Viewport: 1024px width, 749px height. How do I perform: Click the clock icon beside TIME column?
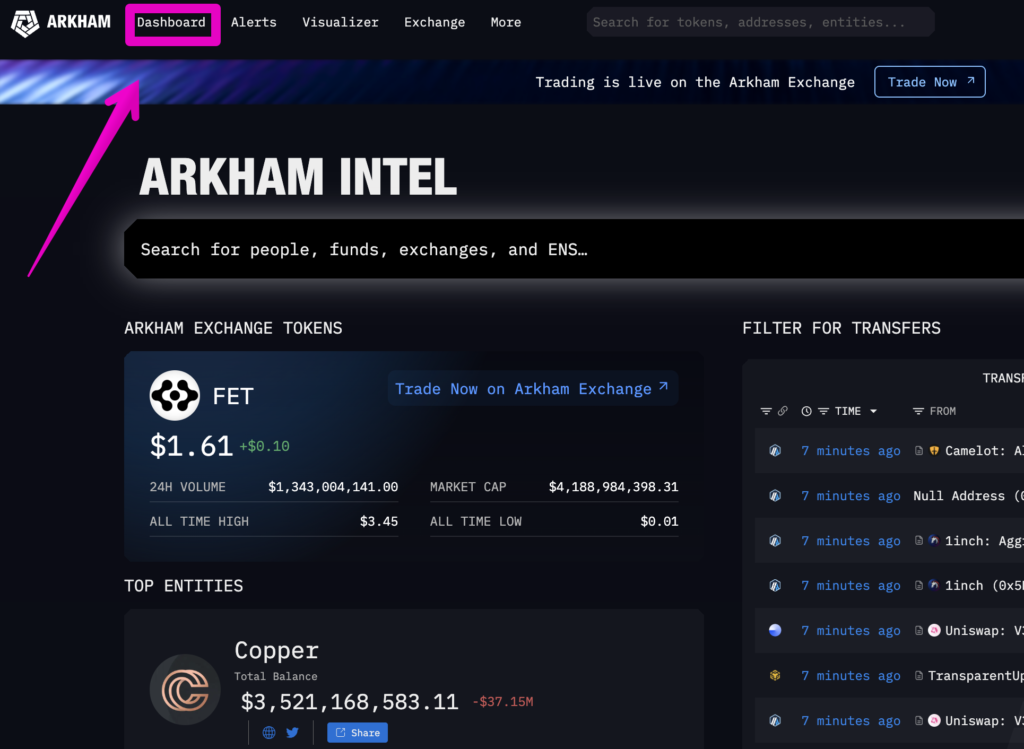[806, 411]
